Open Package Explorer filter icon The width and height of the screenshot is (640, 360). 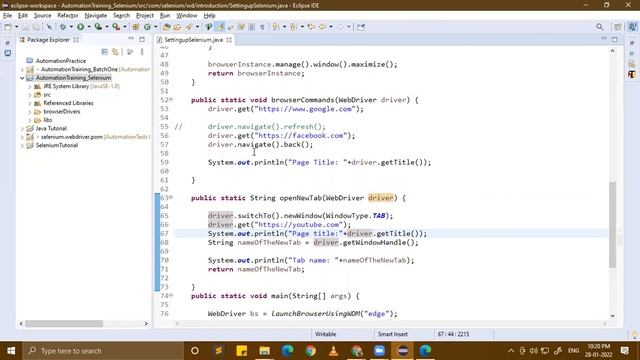click(x=130, y=52)
